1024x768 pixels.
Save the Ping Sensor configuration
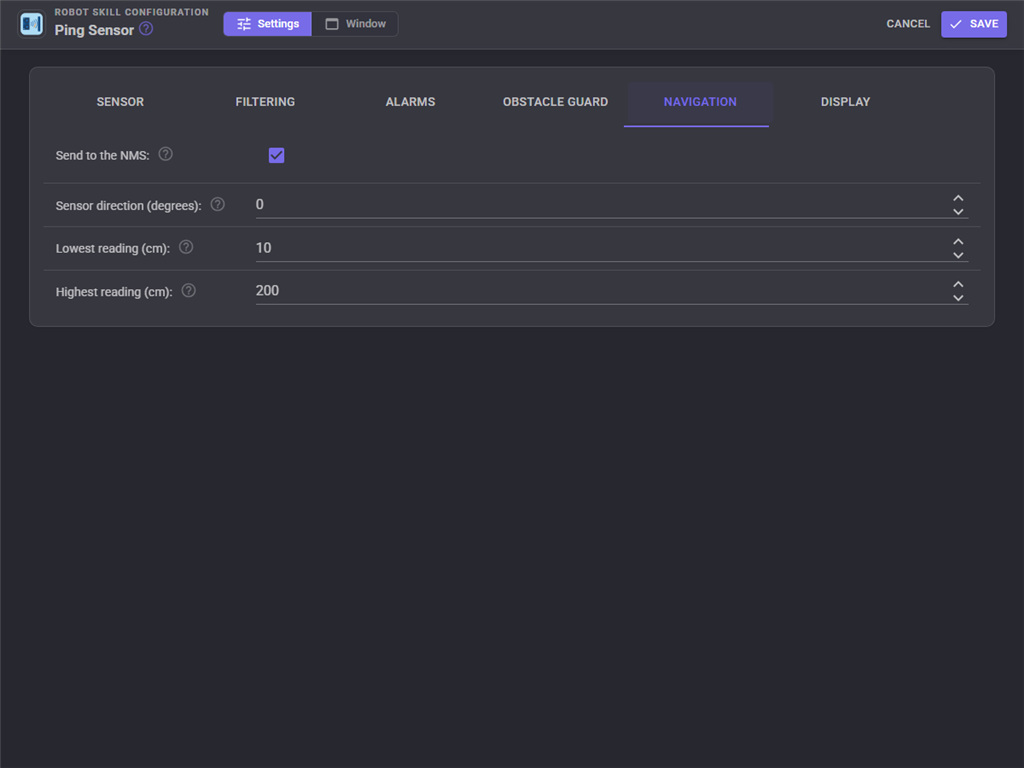(x=974, y=24)
